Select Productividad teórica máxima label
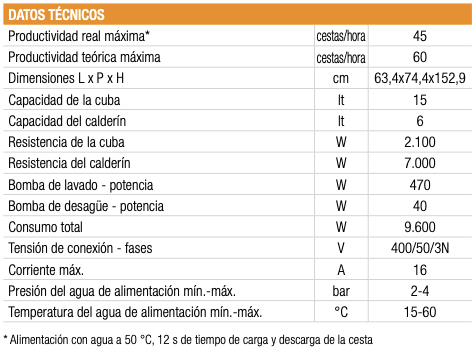Screen dimensions: 475x360 coord(84,57)
